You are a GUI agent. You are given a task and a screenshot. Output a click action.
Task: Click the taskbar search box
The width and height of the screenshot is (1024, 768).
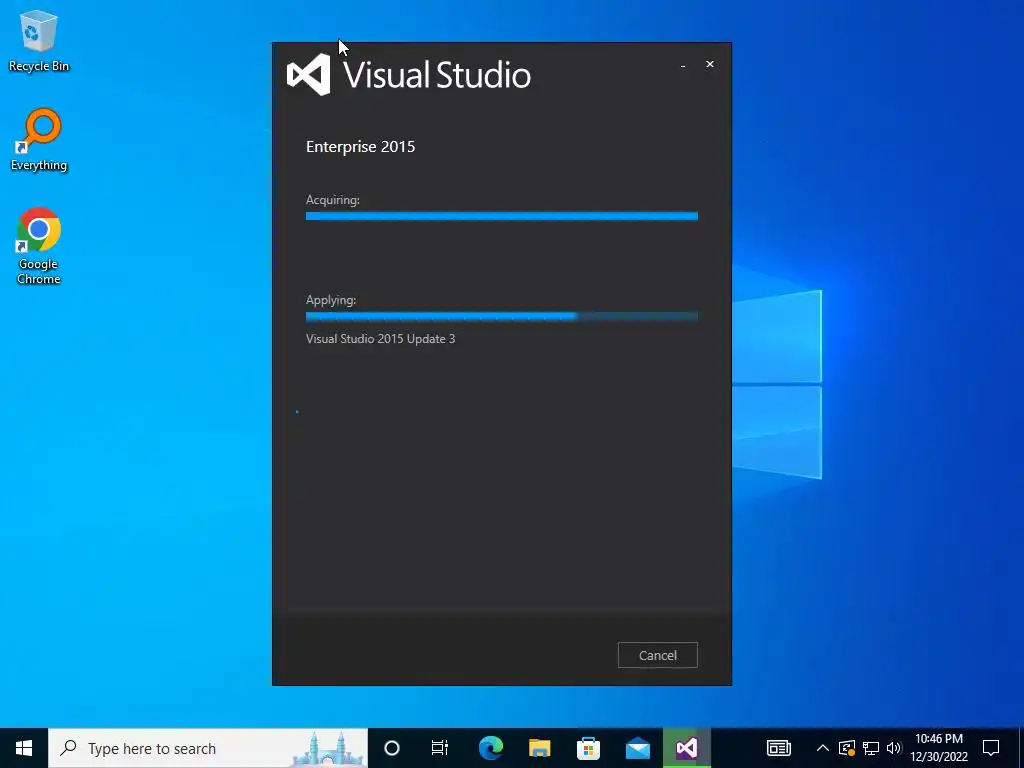[208, 748]
